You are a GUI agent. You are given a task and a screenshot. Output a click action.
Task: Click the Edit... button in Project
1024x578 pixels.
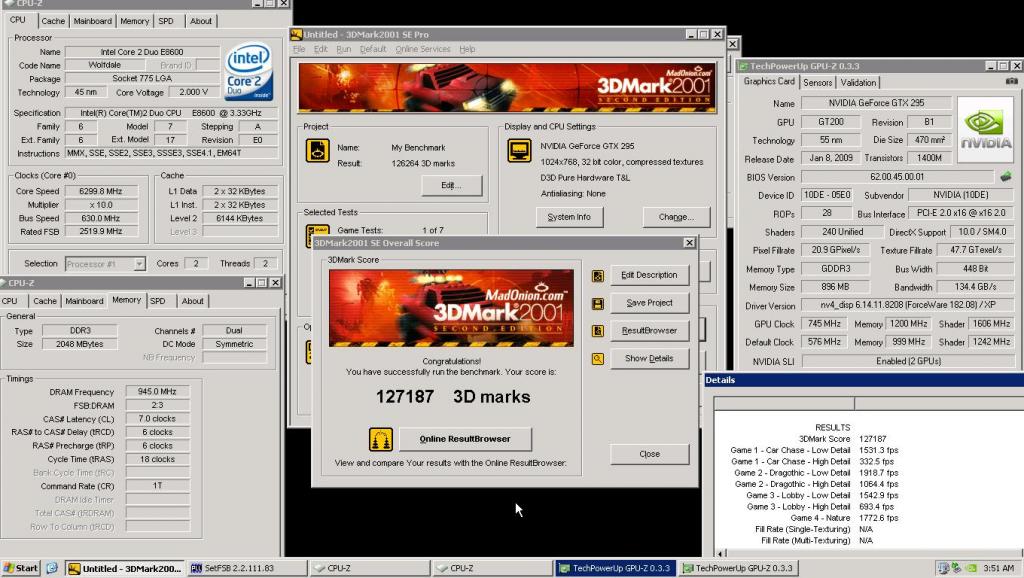coord(451,185)
